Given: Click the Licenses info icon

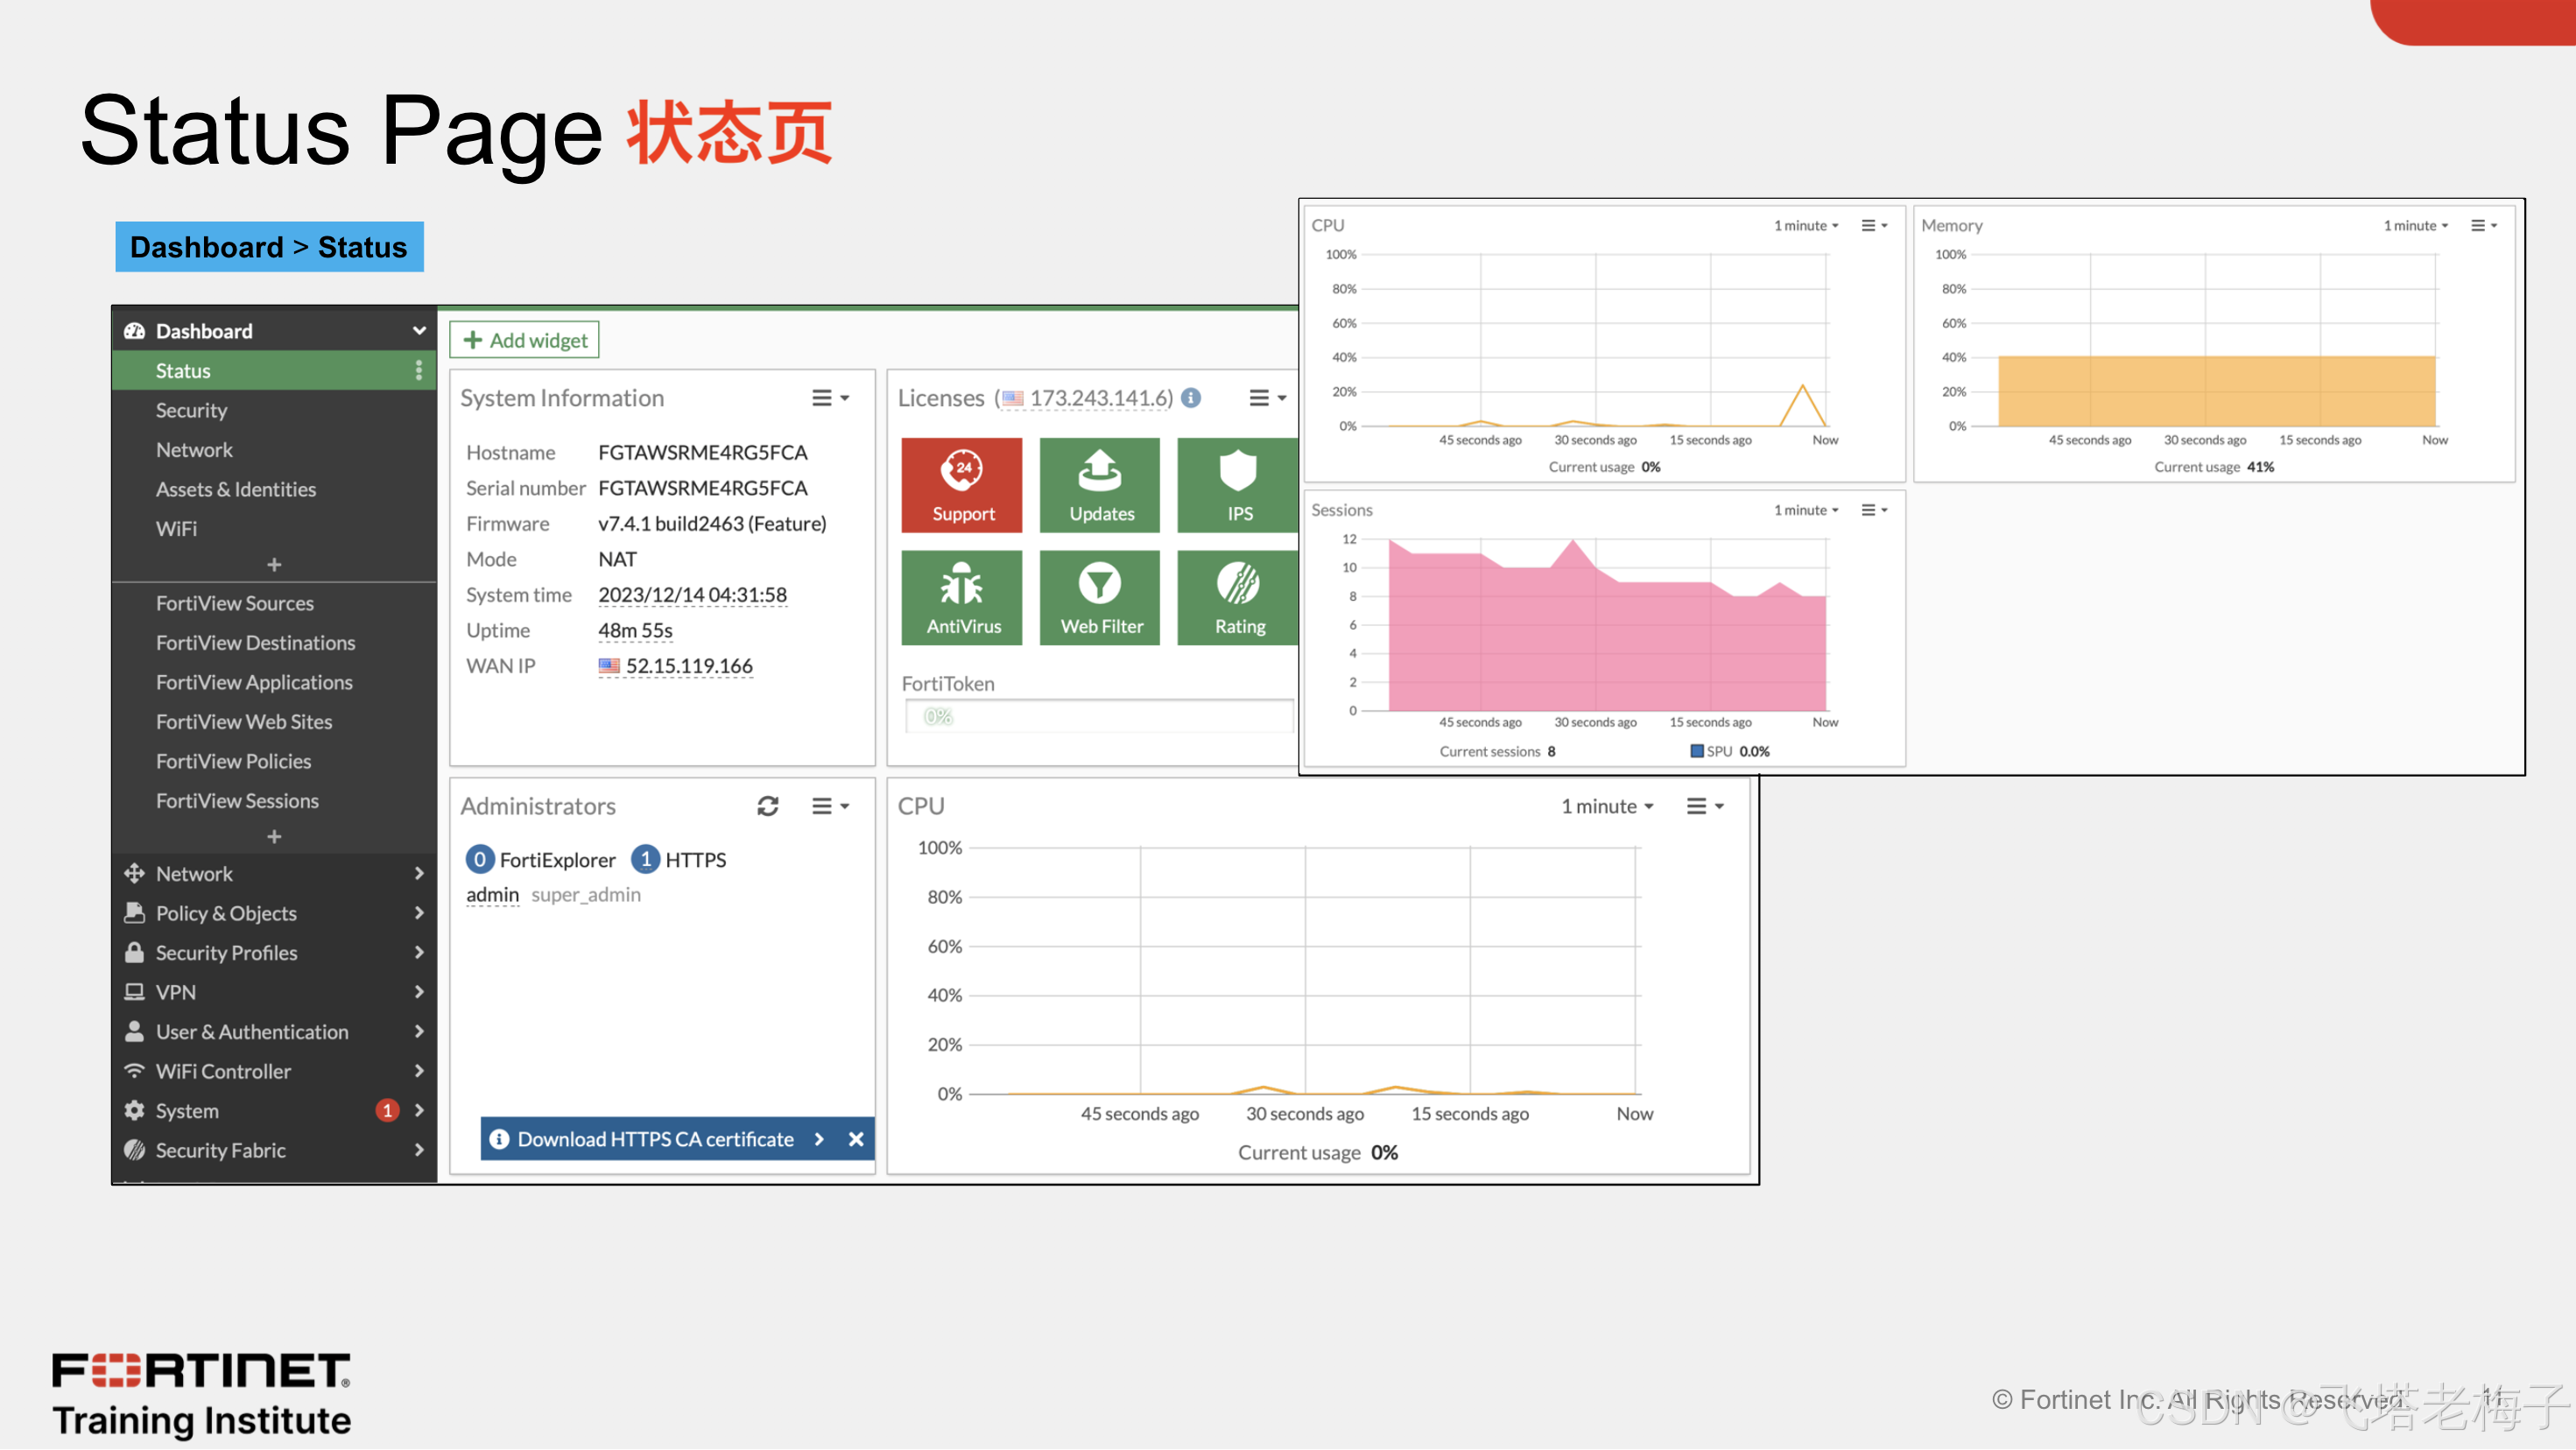Looking at the screenshot, I should 1191,398.
